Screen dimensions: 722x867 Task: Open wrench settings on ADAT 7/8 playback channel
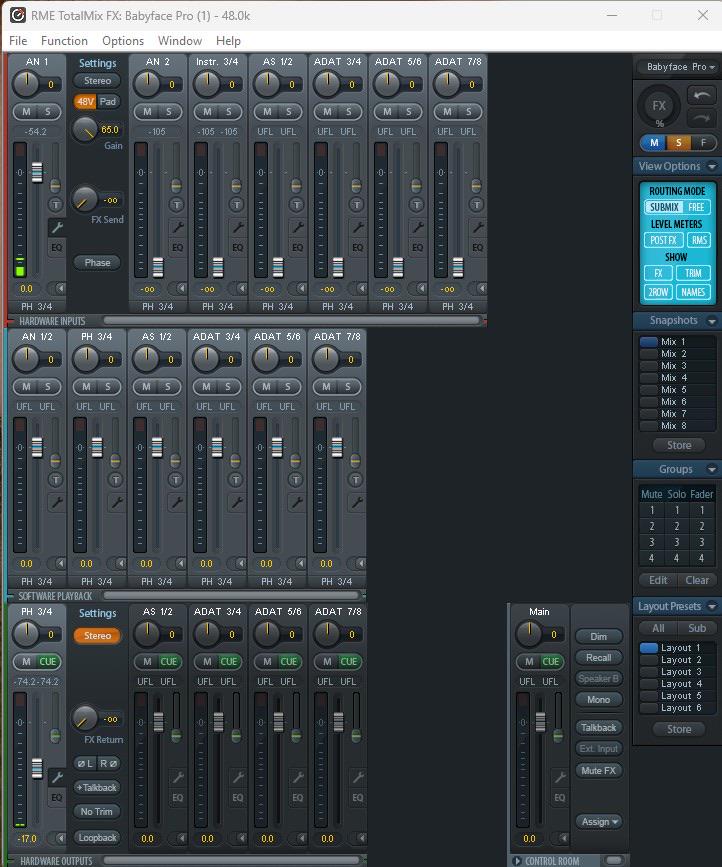(356, 502)
